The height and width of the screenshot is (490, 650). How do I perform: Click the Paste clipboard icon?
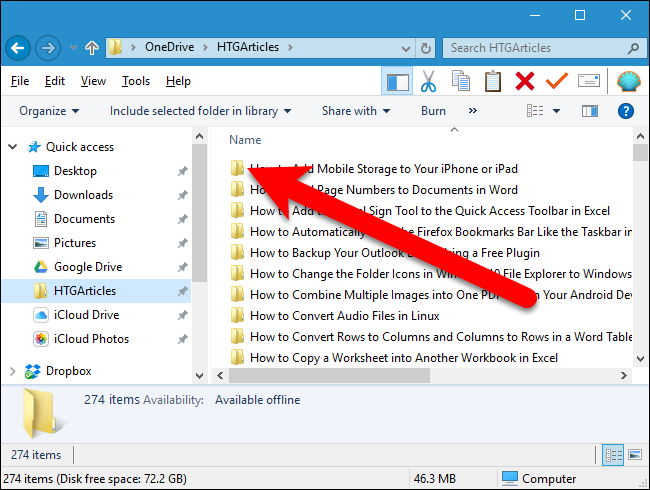point(492,81)
